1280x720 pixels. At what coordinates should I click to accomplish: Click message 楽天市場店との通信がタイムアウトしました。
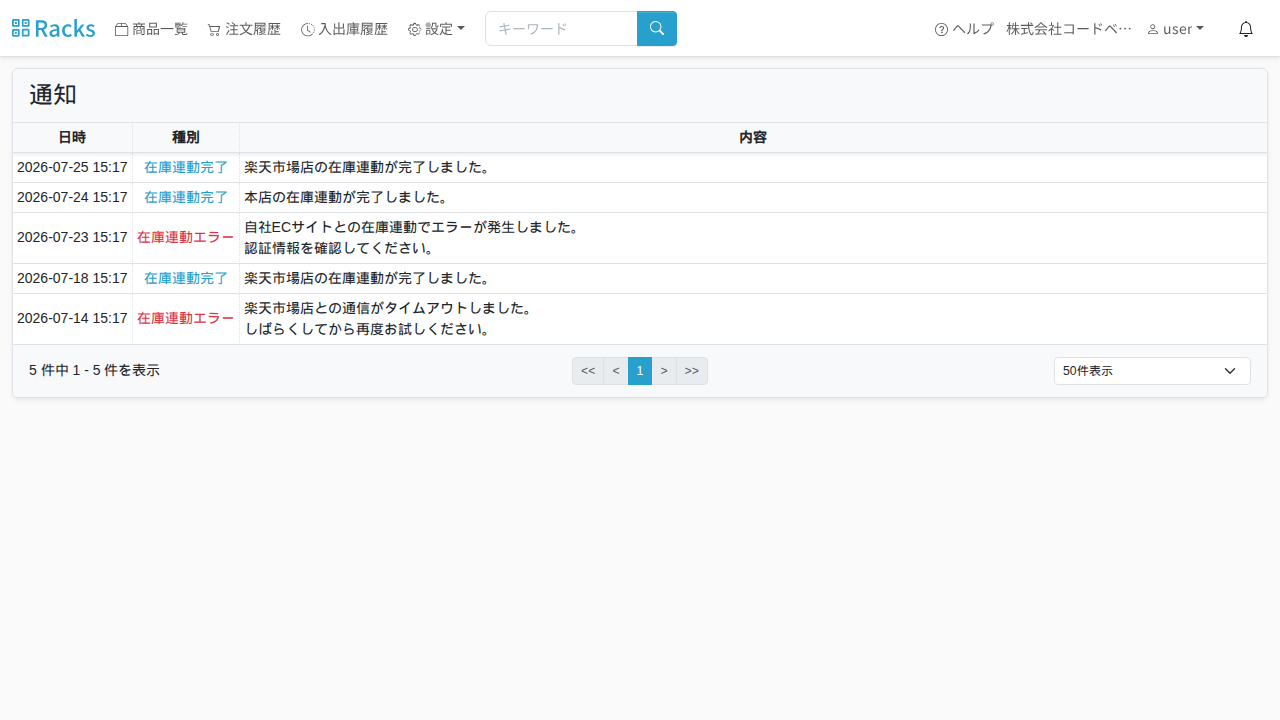click(388, 308)
